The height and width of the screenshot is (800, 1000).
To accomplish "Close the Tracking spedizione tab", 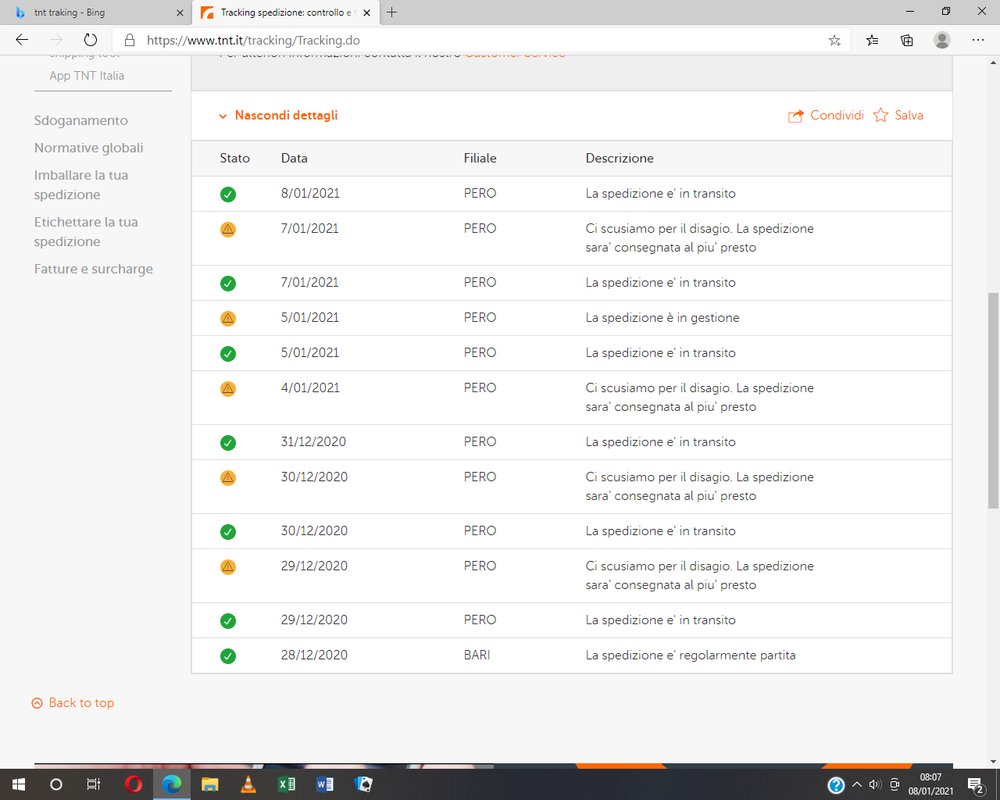I will [x=367, y=13].
